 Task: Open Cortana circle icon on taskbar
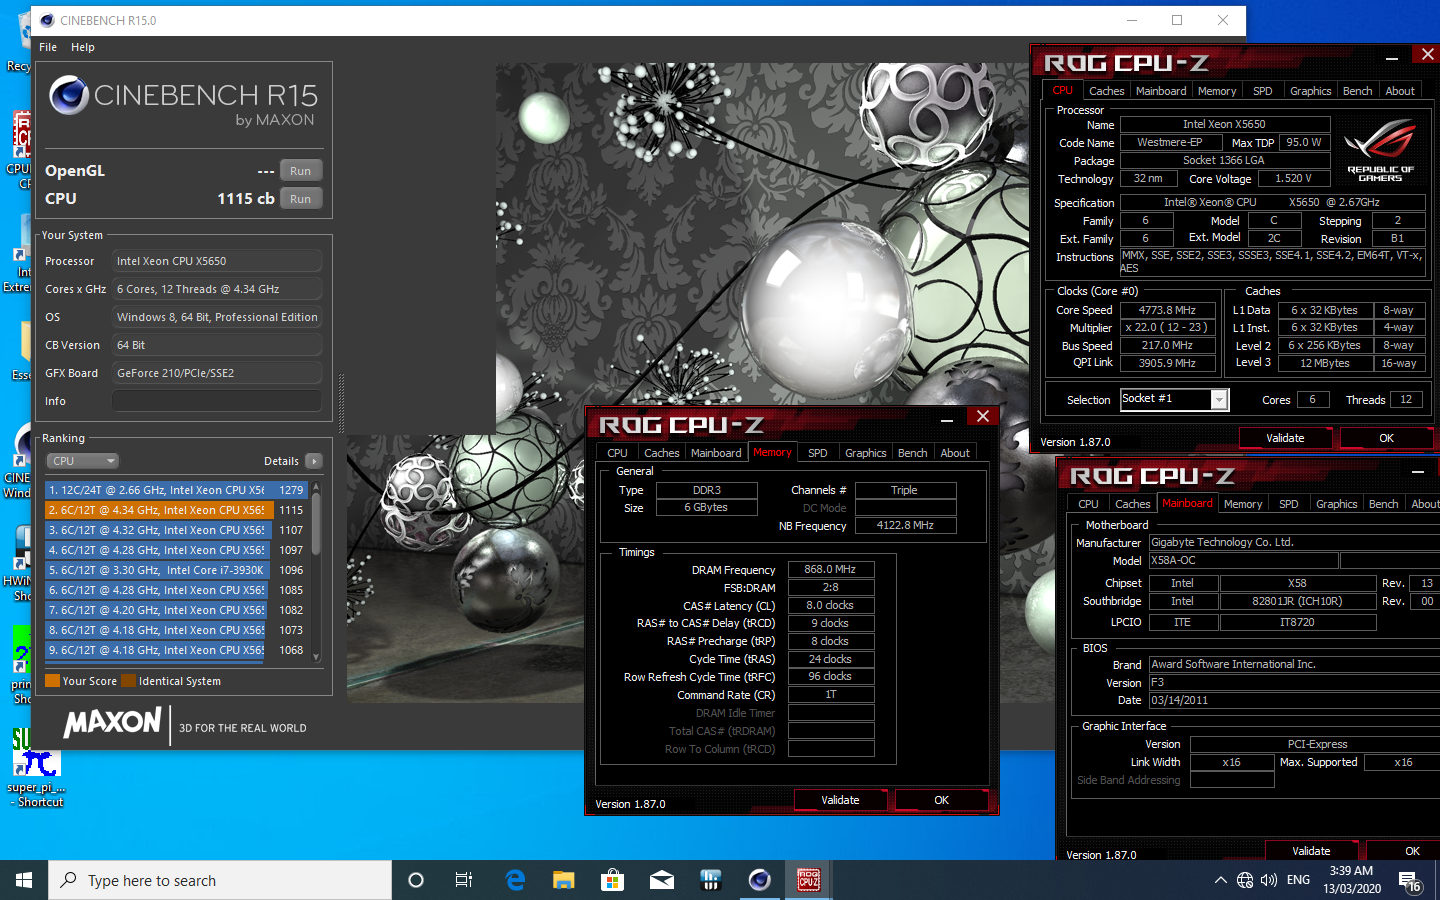pos(416,880)
